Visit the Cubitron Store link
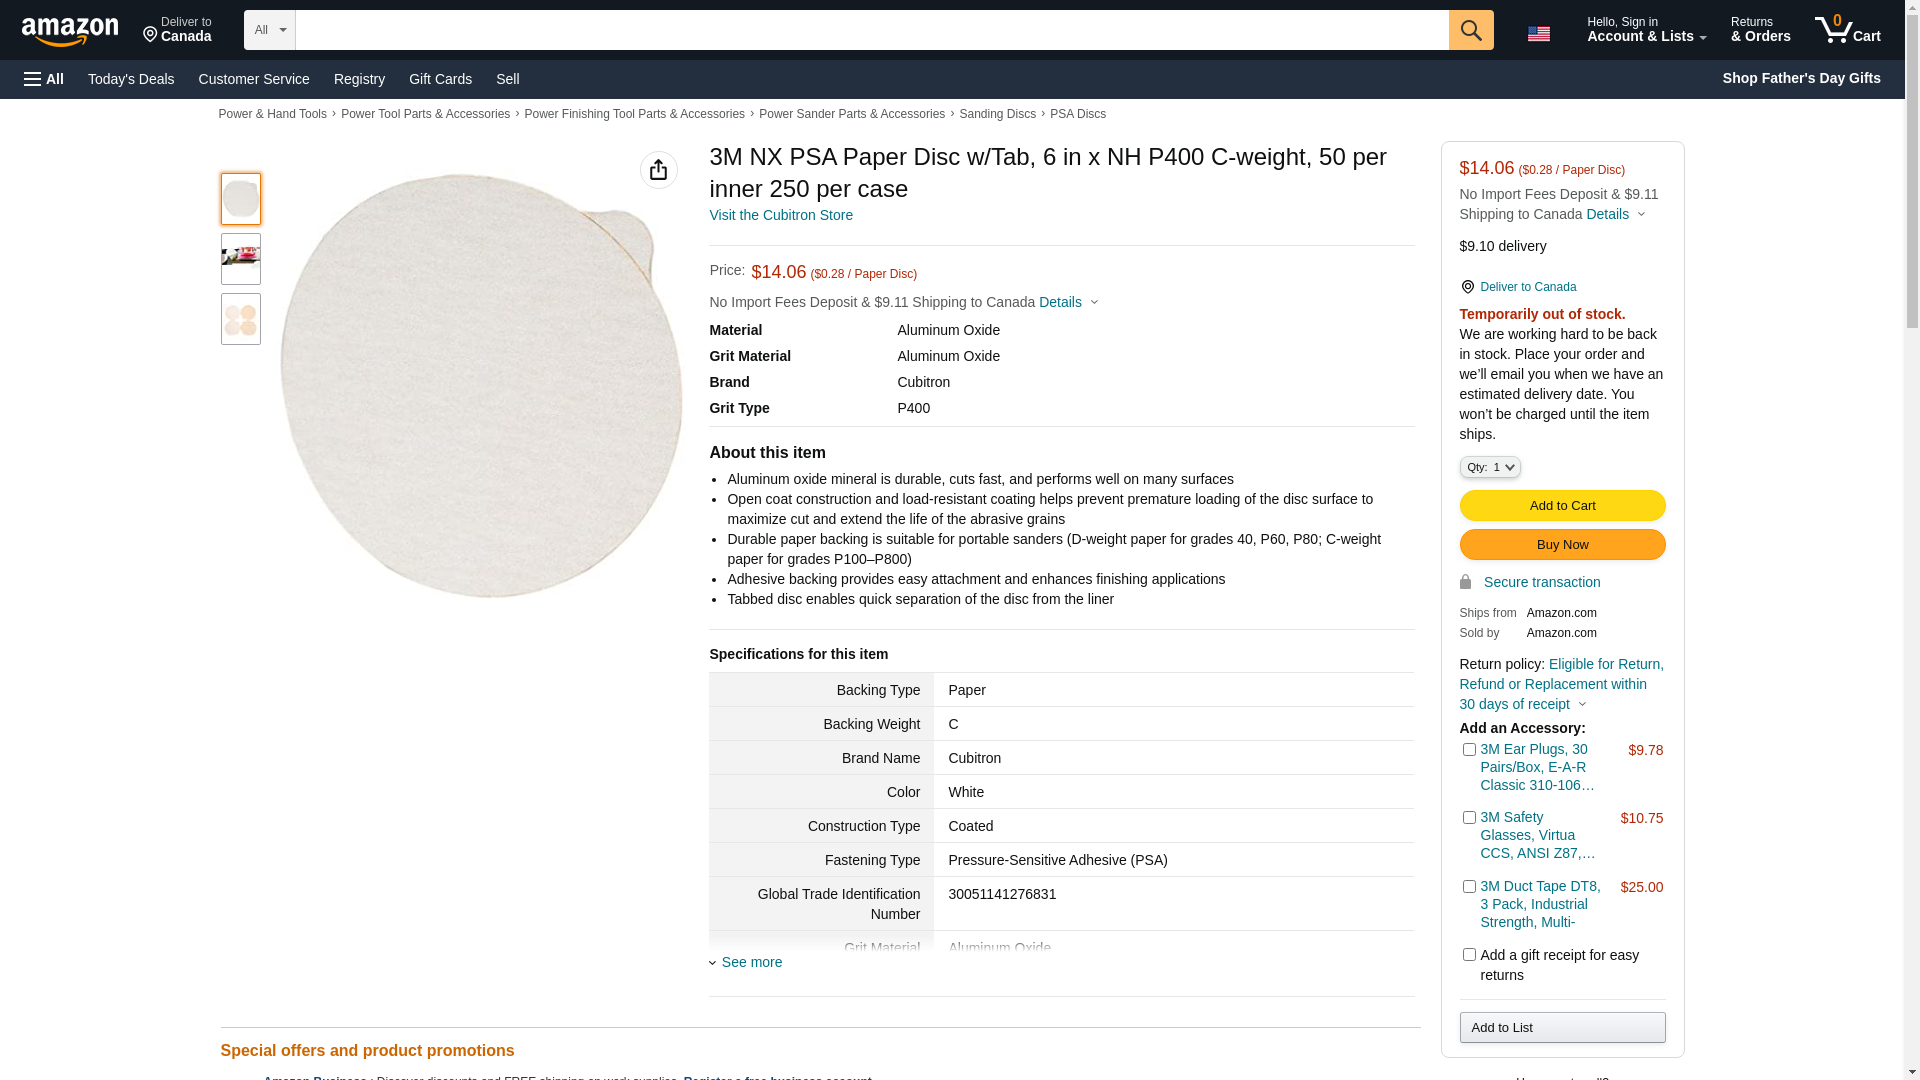Screen dimensions: 1920x1080 (x=780, y=215)
